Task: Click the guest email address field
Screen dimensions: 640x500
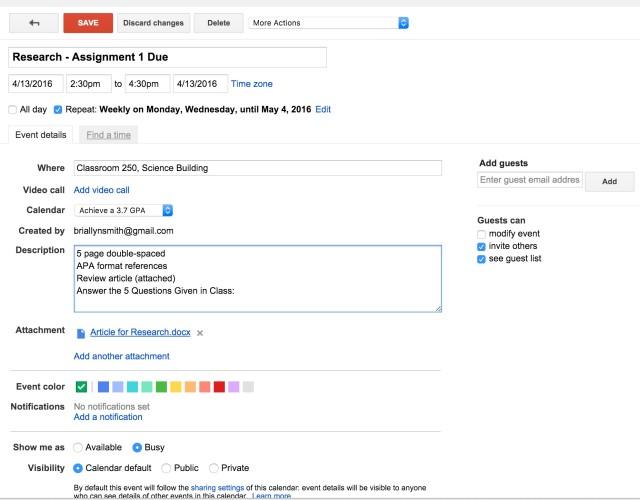Action: [x=530, y=180]
